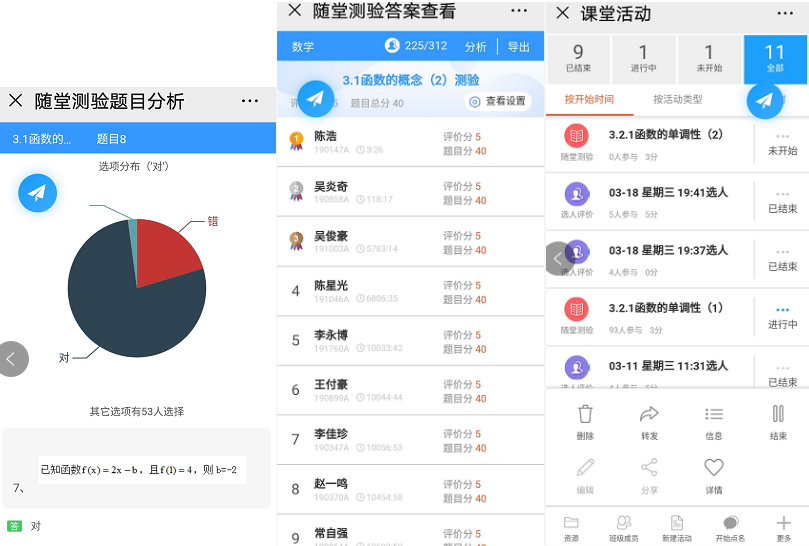Open 资源 folder icon in bottom bar

pyautogui.click(x=571, y=525)
